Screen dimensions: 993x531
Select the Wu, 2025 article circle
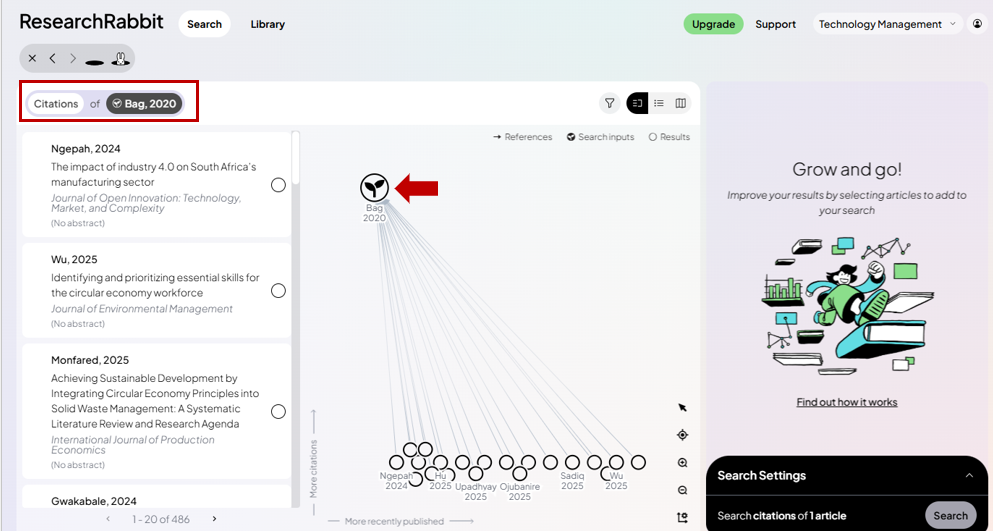pyautogui.click(x=278, y=291)
